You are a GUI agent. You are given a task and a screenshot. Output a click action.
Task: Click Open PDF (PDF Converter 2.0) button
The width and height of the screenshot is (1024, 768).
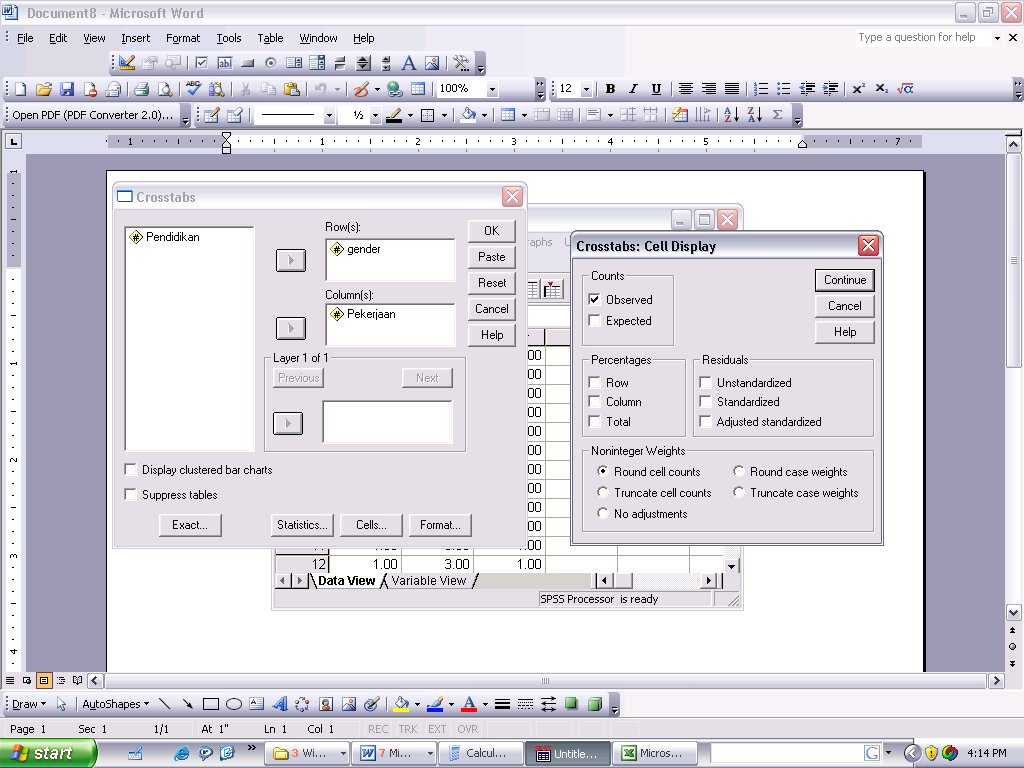(93, 115)
